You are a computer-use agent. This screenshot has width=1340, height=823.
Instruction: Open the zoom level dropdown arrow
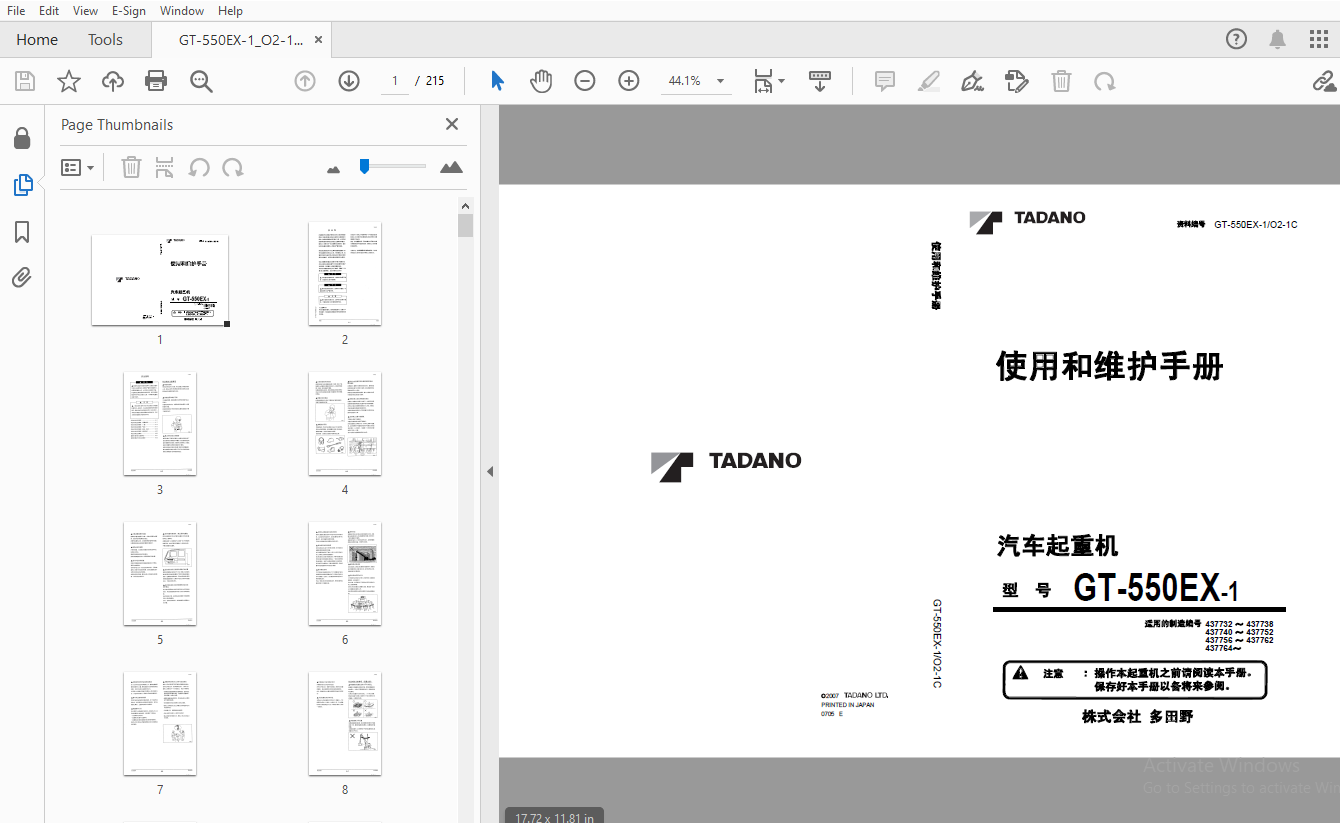tap(720, 81)
